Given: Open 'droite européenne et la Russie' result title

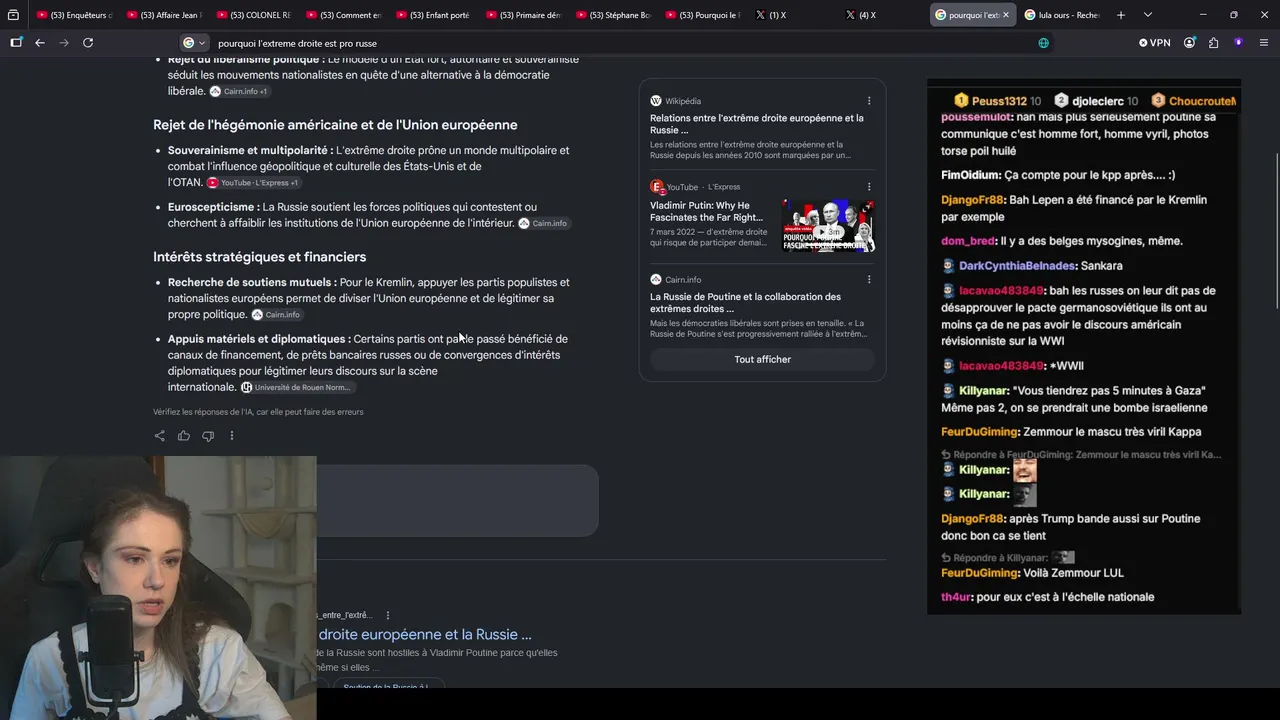Looking at the screenshot, I should click(425, 635).
